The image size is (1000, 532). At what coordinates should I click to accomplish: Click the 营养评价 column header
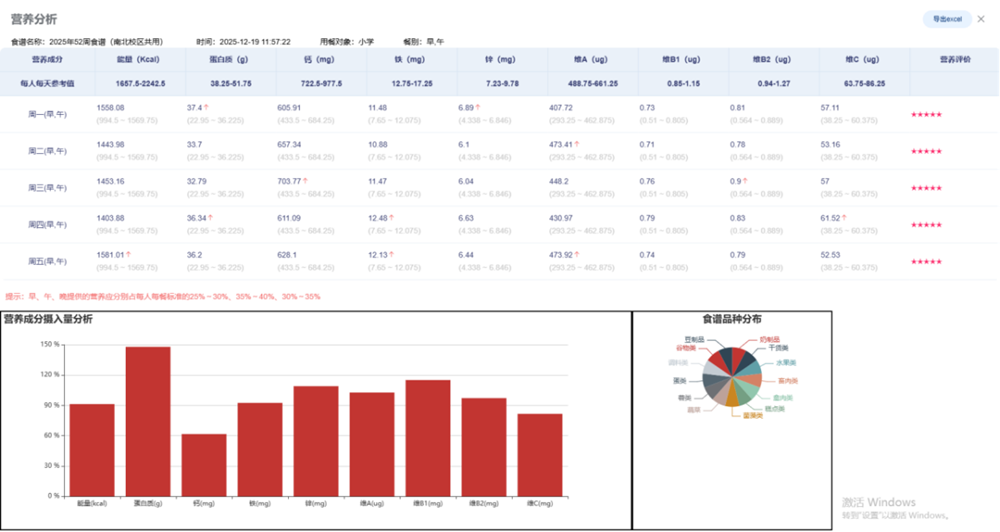[x=954, y=60]
